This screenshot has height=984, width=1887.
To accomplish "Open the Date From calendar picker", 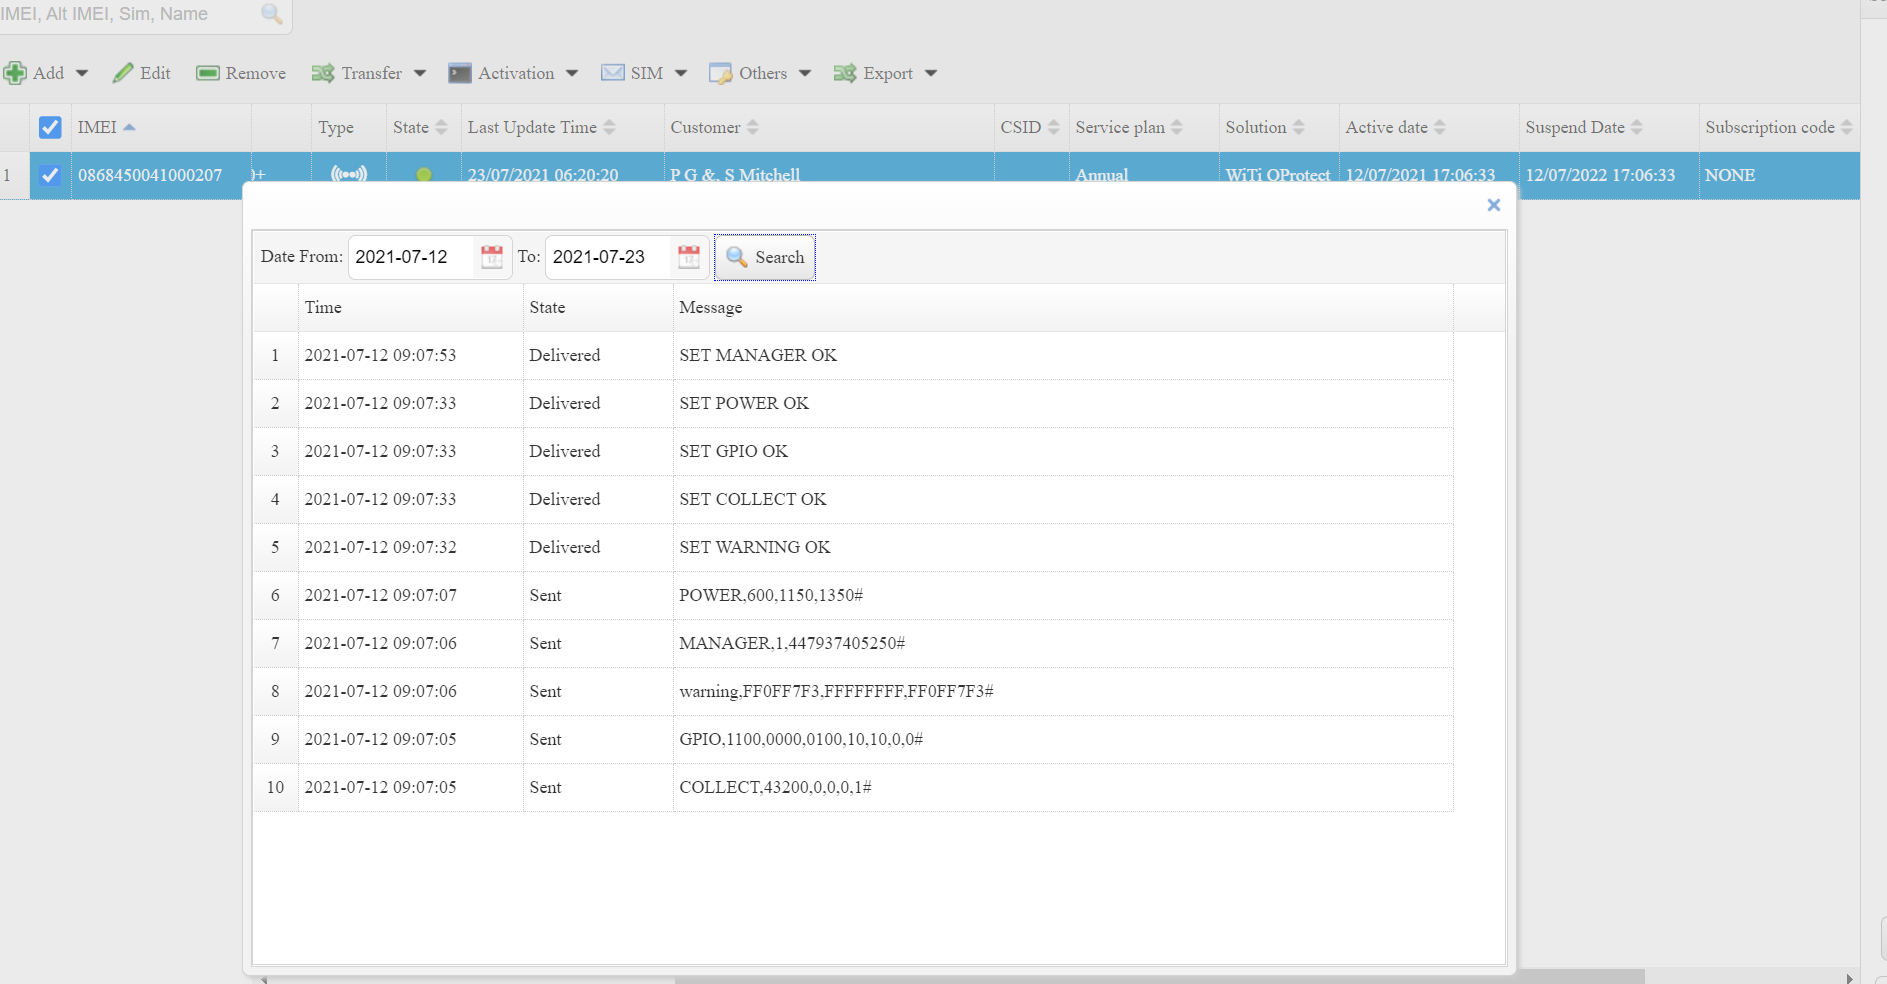I will click(x=491, y=257).
